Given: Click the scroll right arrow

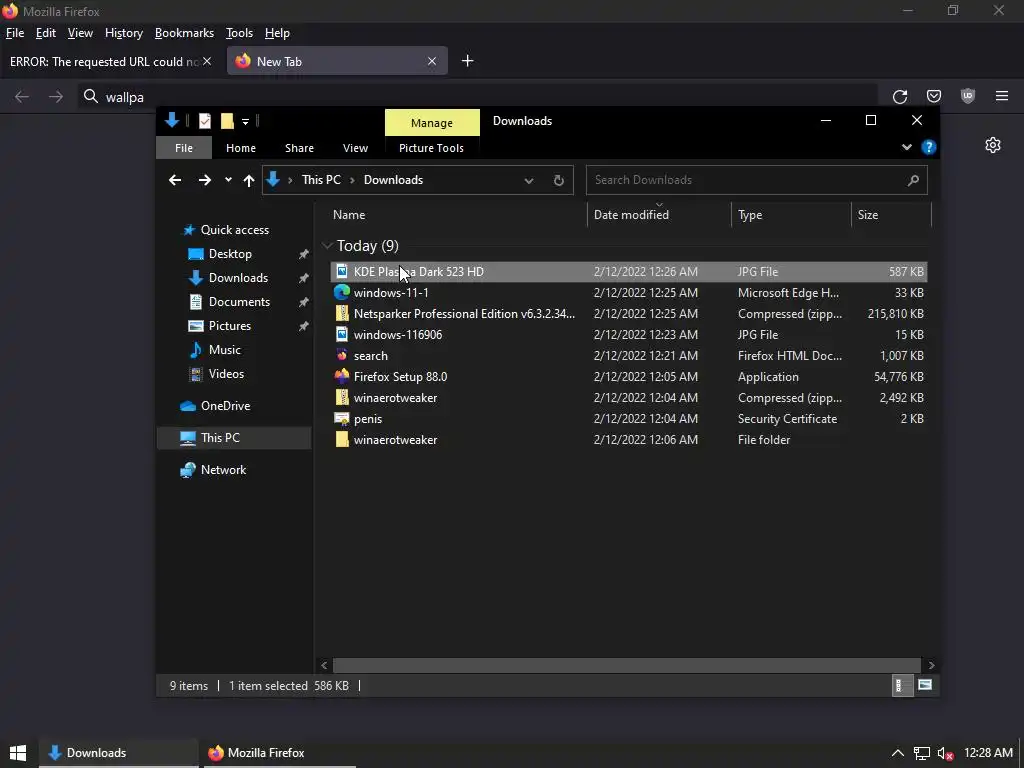Looking at the screenshot, I should coord(931,665).
